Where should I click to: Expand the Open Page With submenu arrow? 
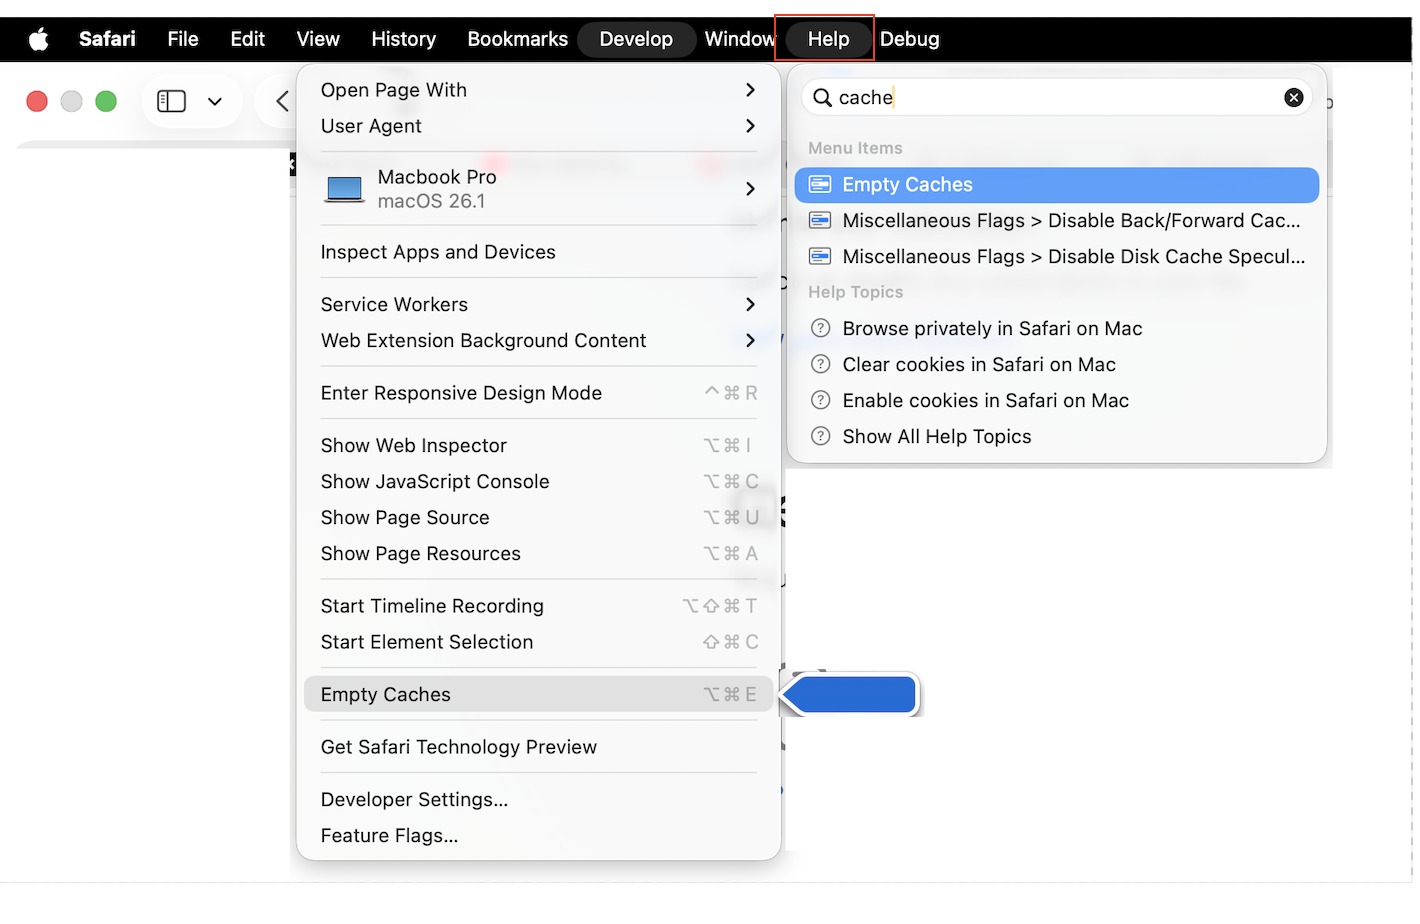pyautogui.click(x=750, y=90)
